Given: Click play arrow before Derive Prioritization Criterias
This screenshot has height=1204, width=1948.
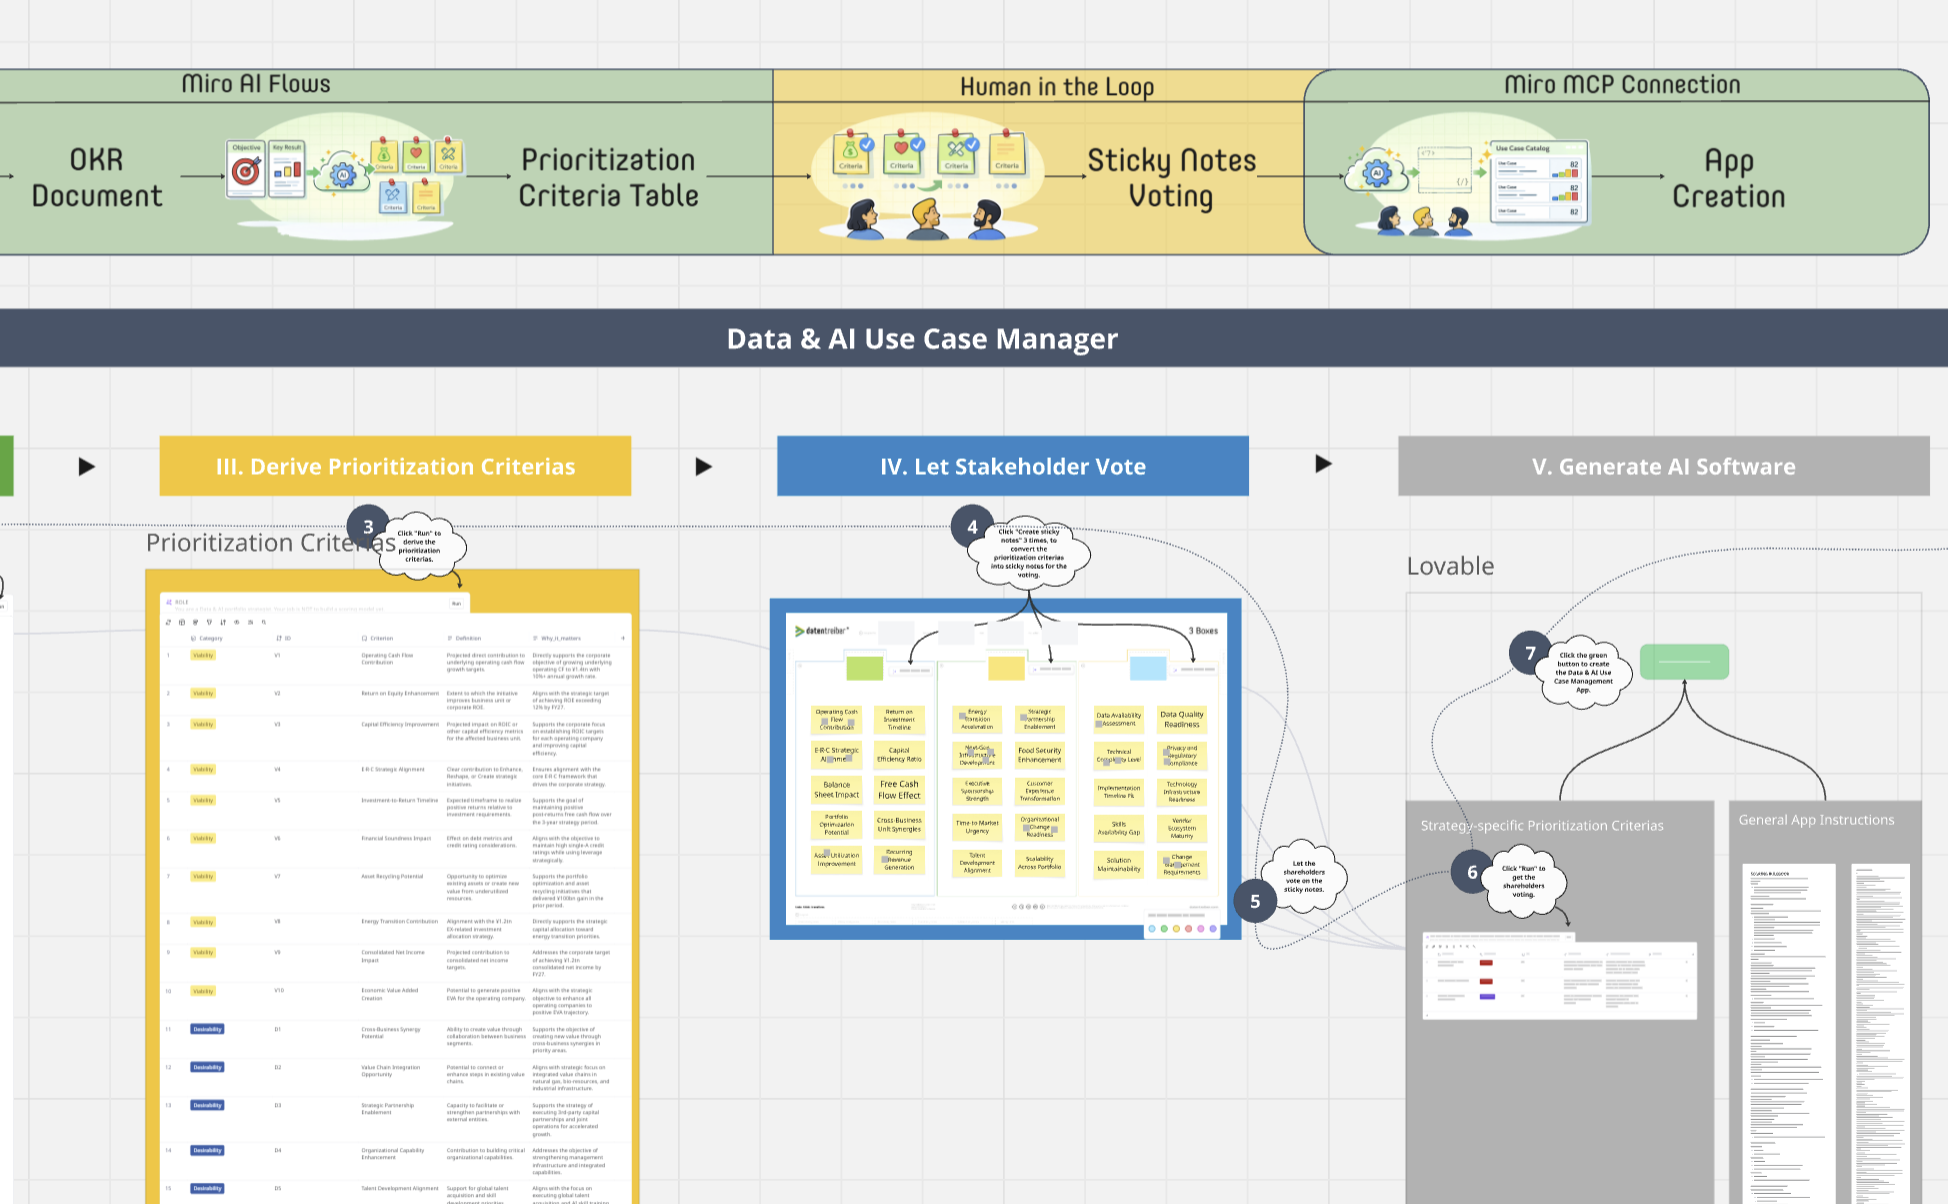Looking at the screenshot, I should click(87, 466).
